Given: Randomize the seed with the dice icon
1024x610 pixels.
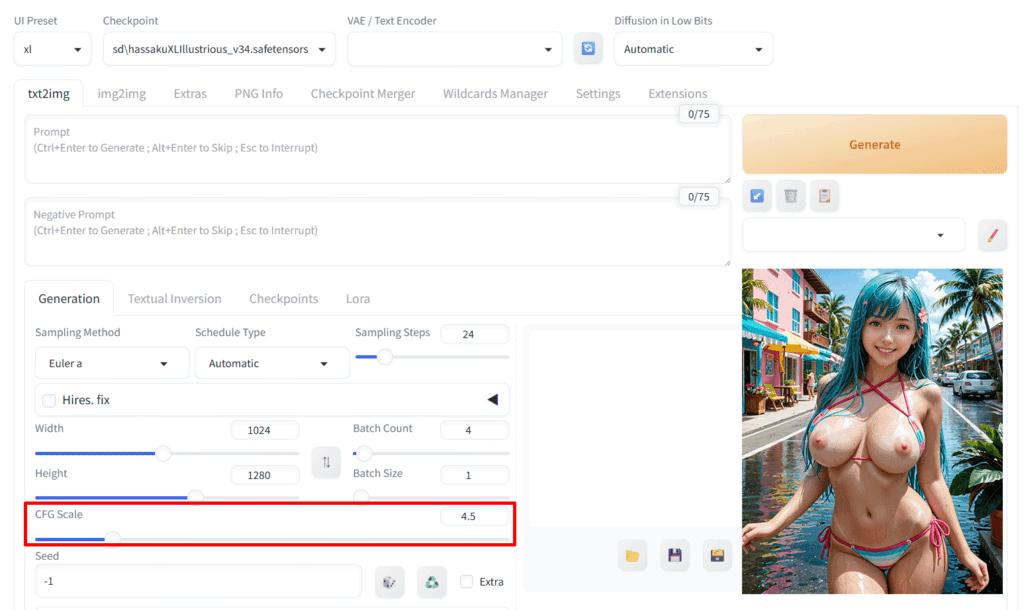Looking at the screenshot, I should (389, 581).
